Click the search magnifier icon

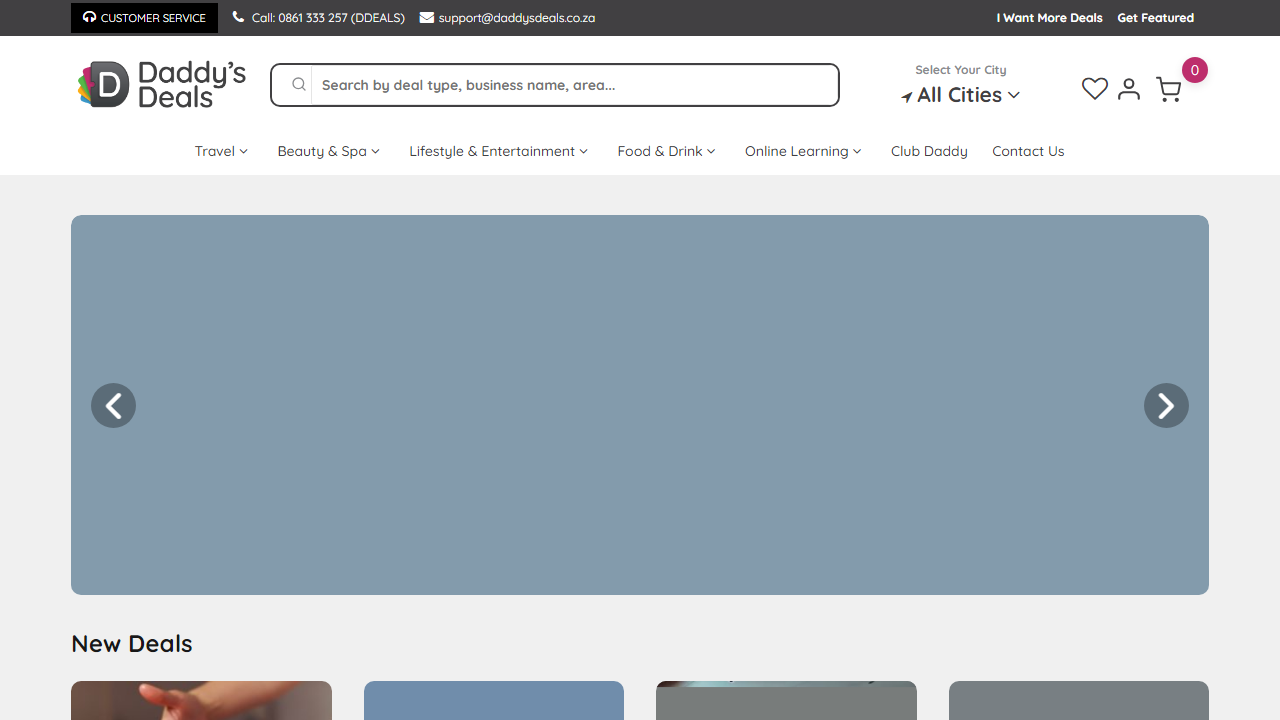[x=298, y=85]
